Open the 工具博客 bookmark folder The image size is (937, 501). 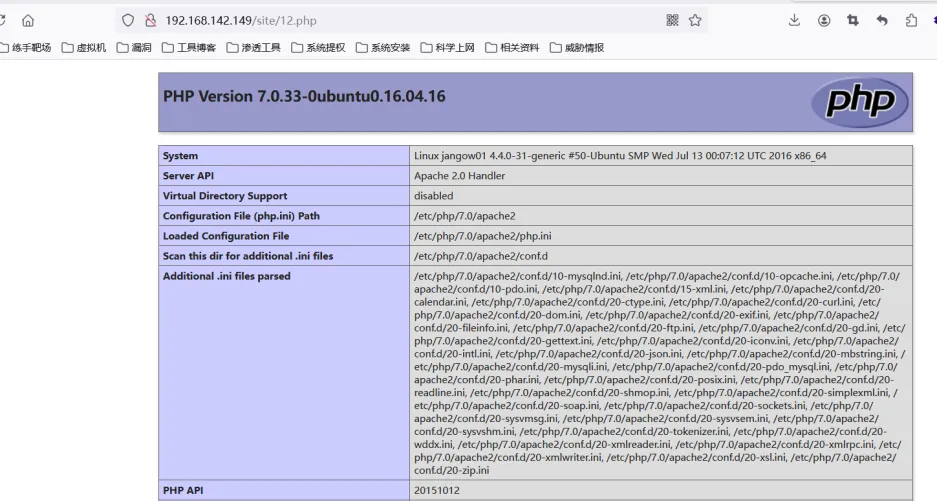[189, 48]
